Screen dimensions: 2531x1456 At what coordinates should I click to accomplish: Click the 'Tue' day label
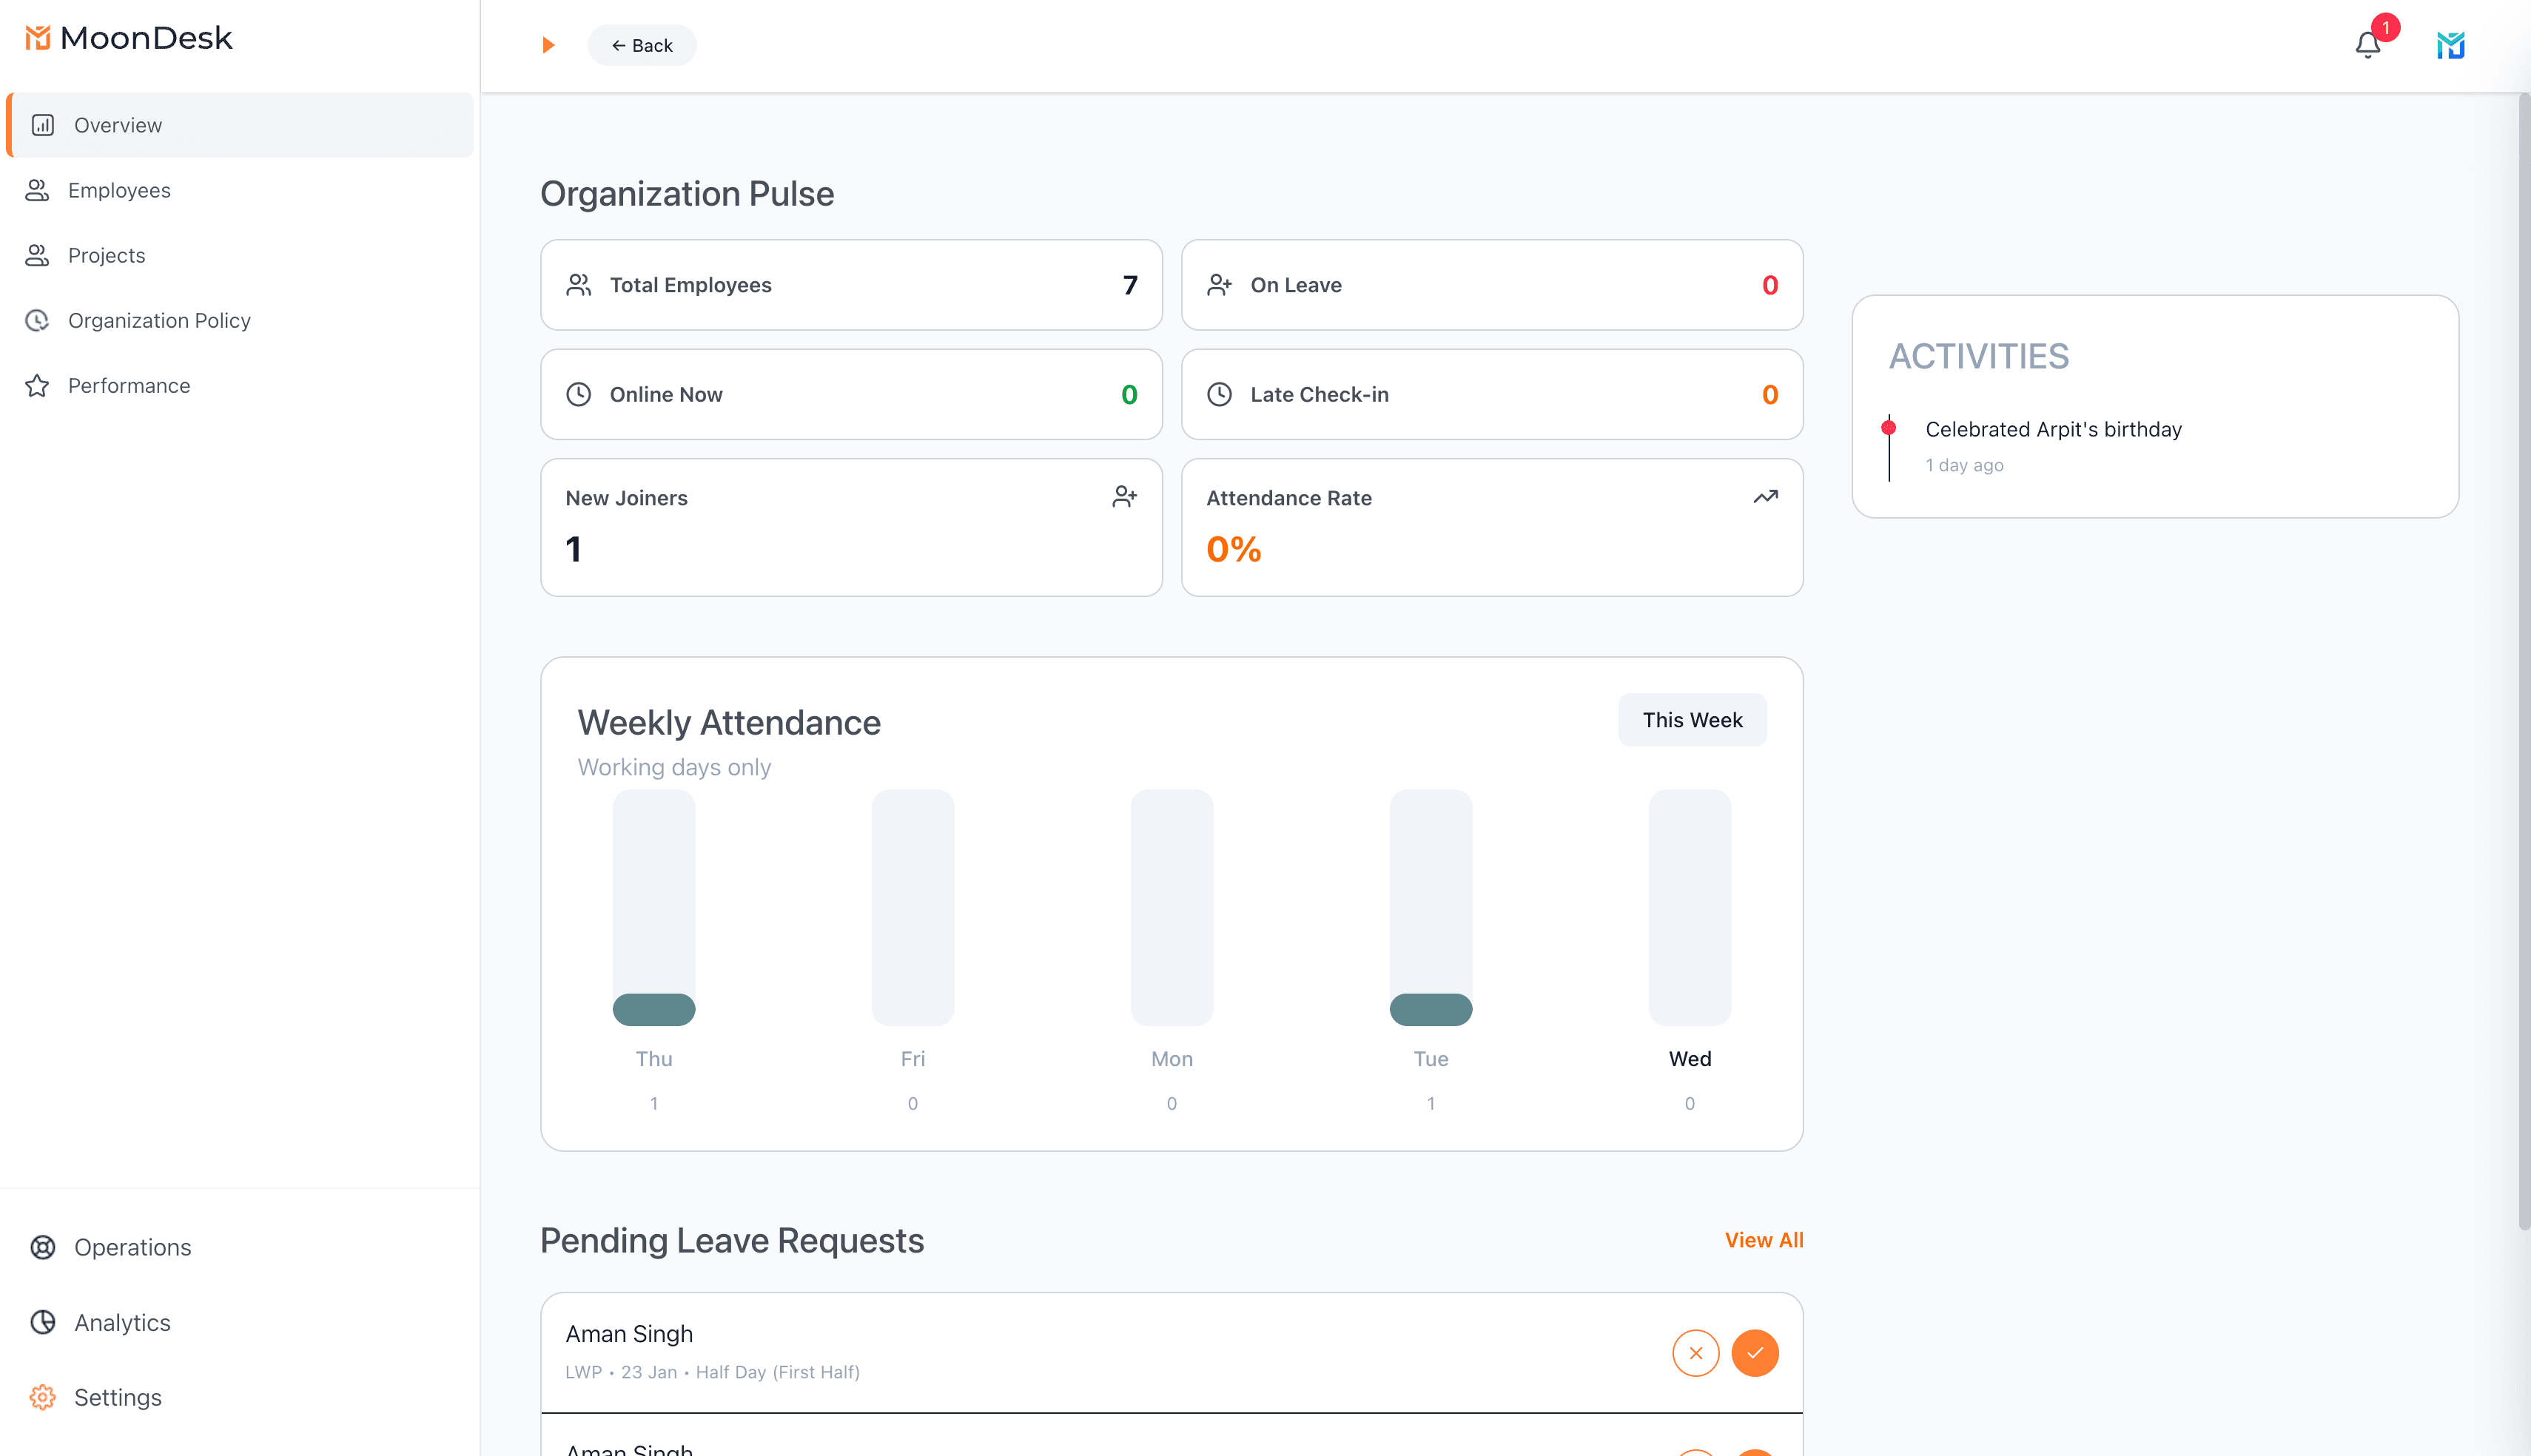[x=1431, y=1059]
